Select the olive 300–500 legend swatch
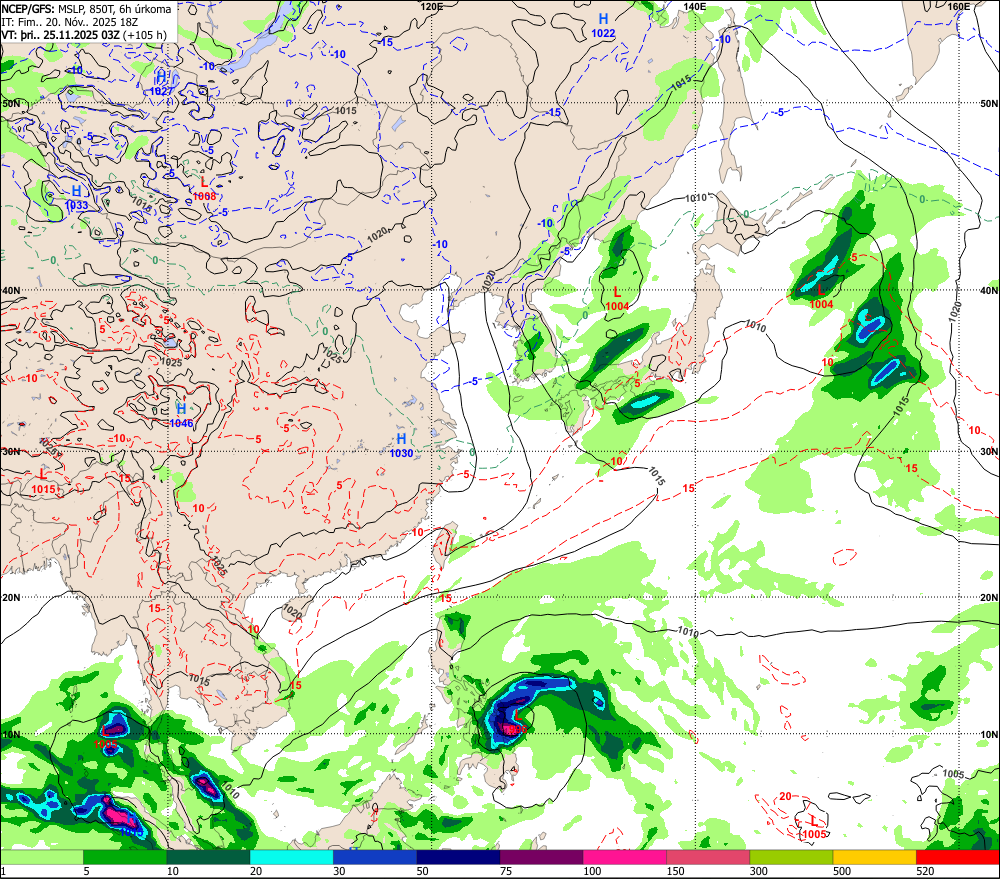The height and width of the screenshot is (879, 1000). (791, 857)
